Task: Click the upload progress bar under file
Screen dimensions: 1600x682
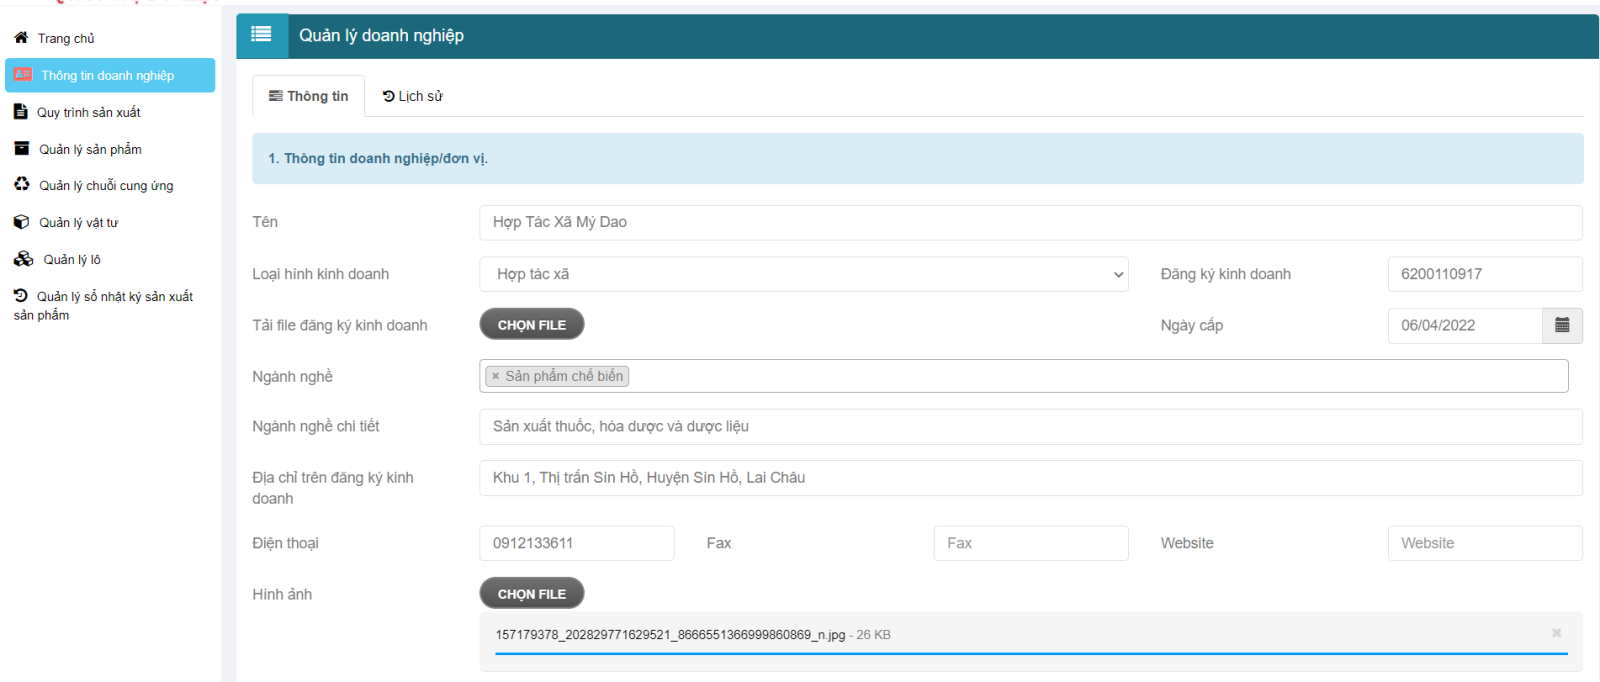Action: tap(1031, 654)
